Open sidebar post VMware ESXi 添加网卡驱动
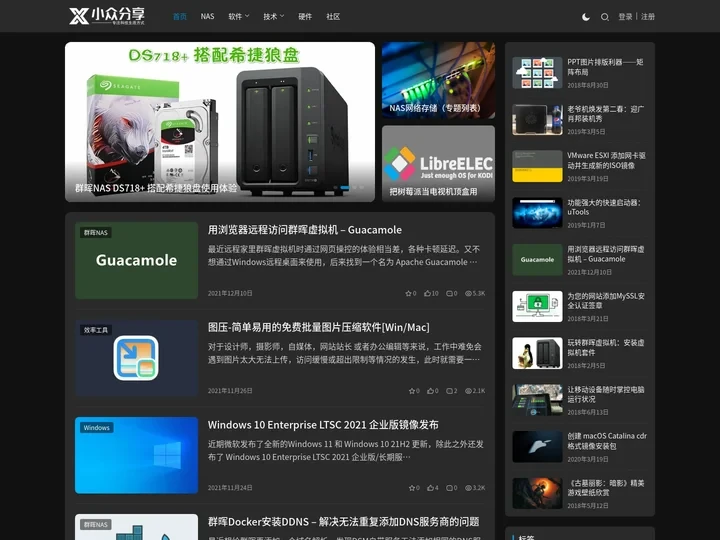This screenshot has height=540, width=720. coord(606,160)
